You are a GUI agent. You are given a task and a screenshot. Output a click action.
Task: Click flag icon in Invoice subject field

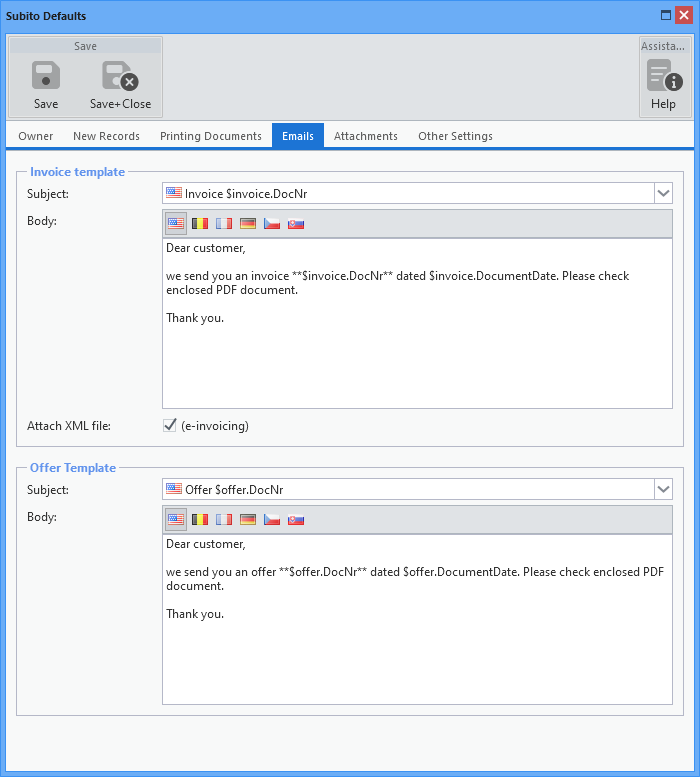174,192
